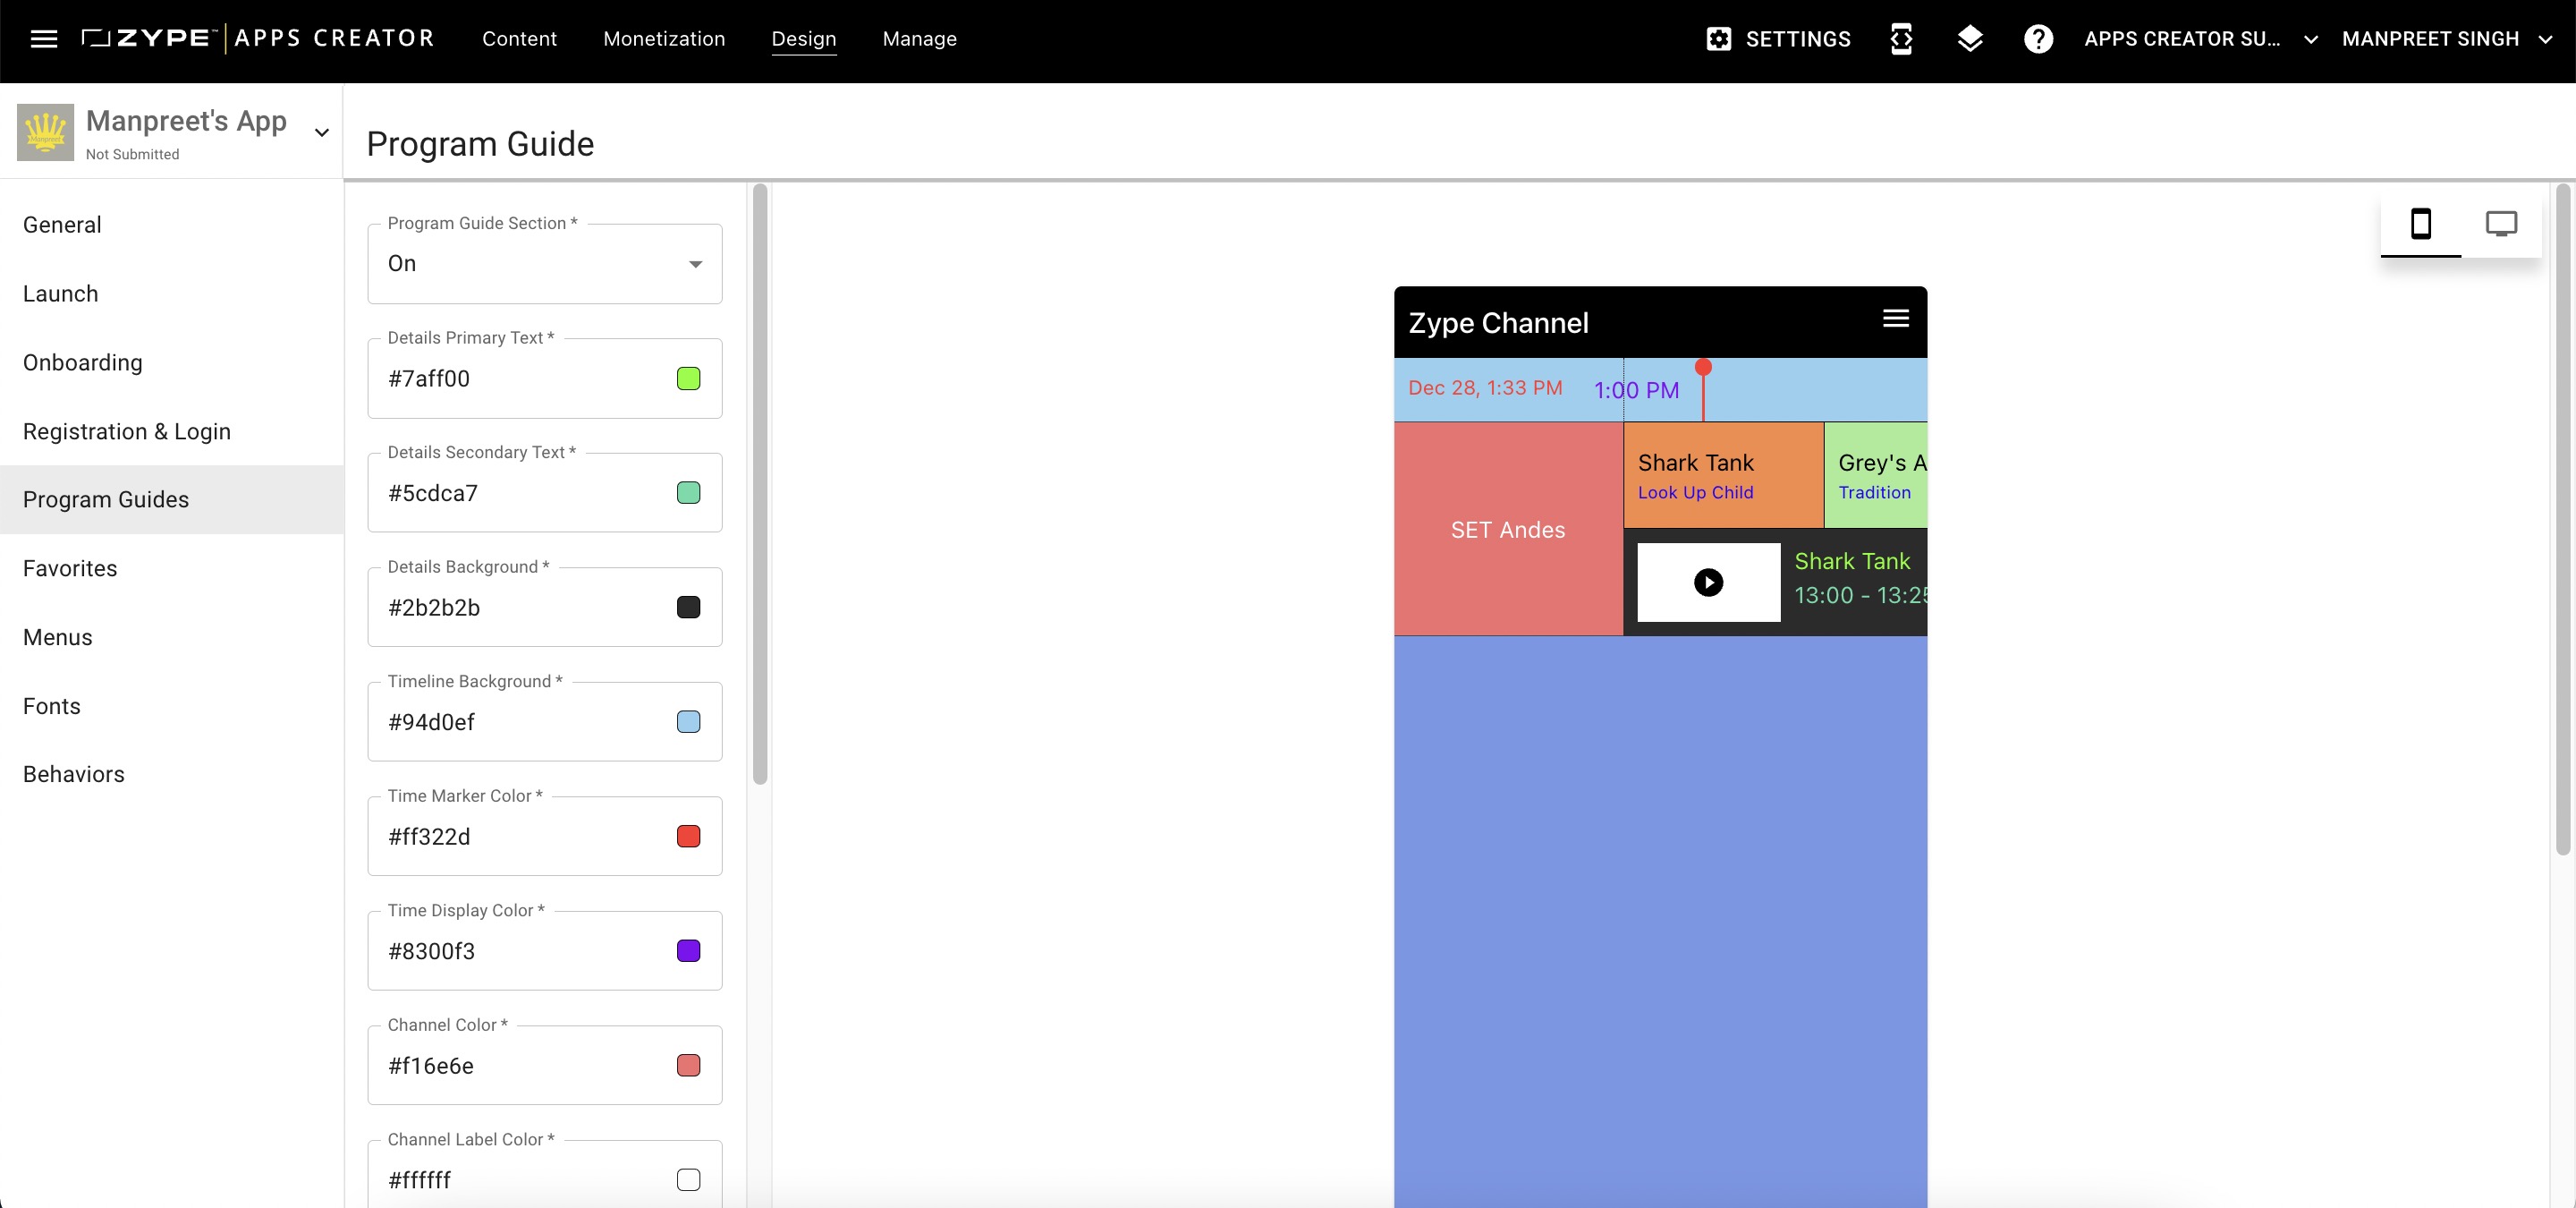Expand the Apps Creator Su... account dropdown
This screenshot has width=2576, height=1208.
click(2201, 39)
